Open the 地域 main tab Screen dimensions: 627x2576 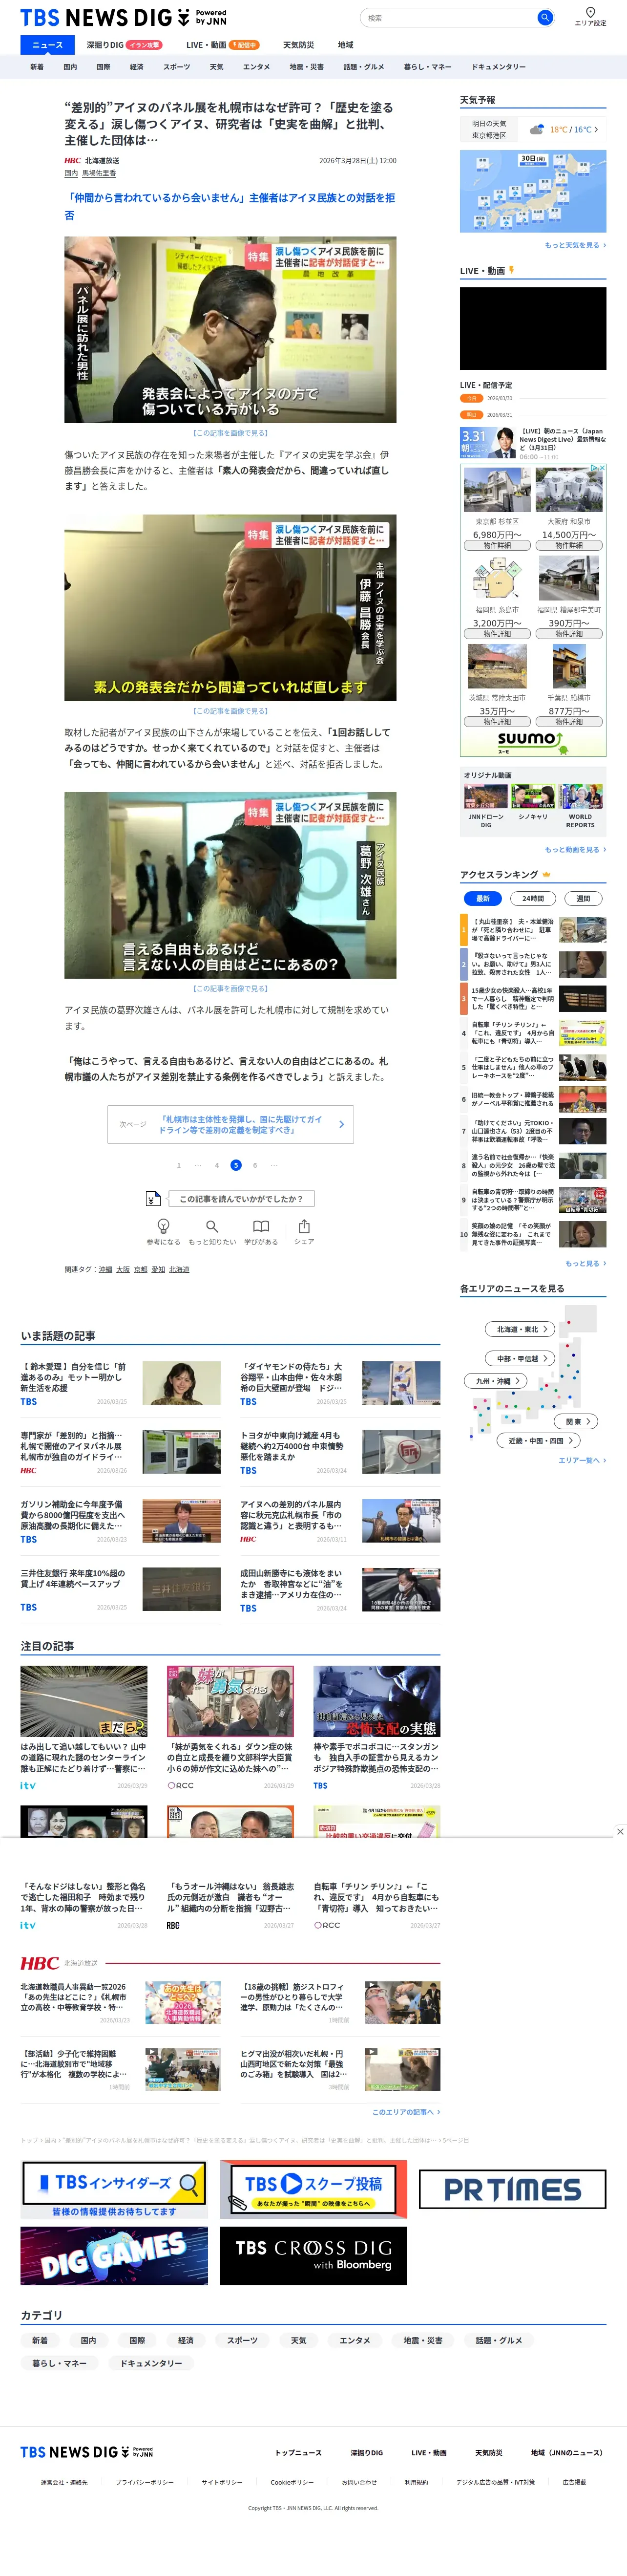pos(345,45)
